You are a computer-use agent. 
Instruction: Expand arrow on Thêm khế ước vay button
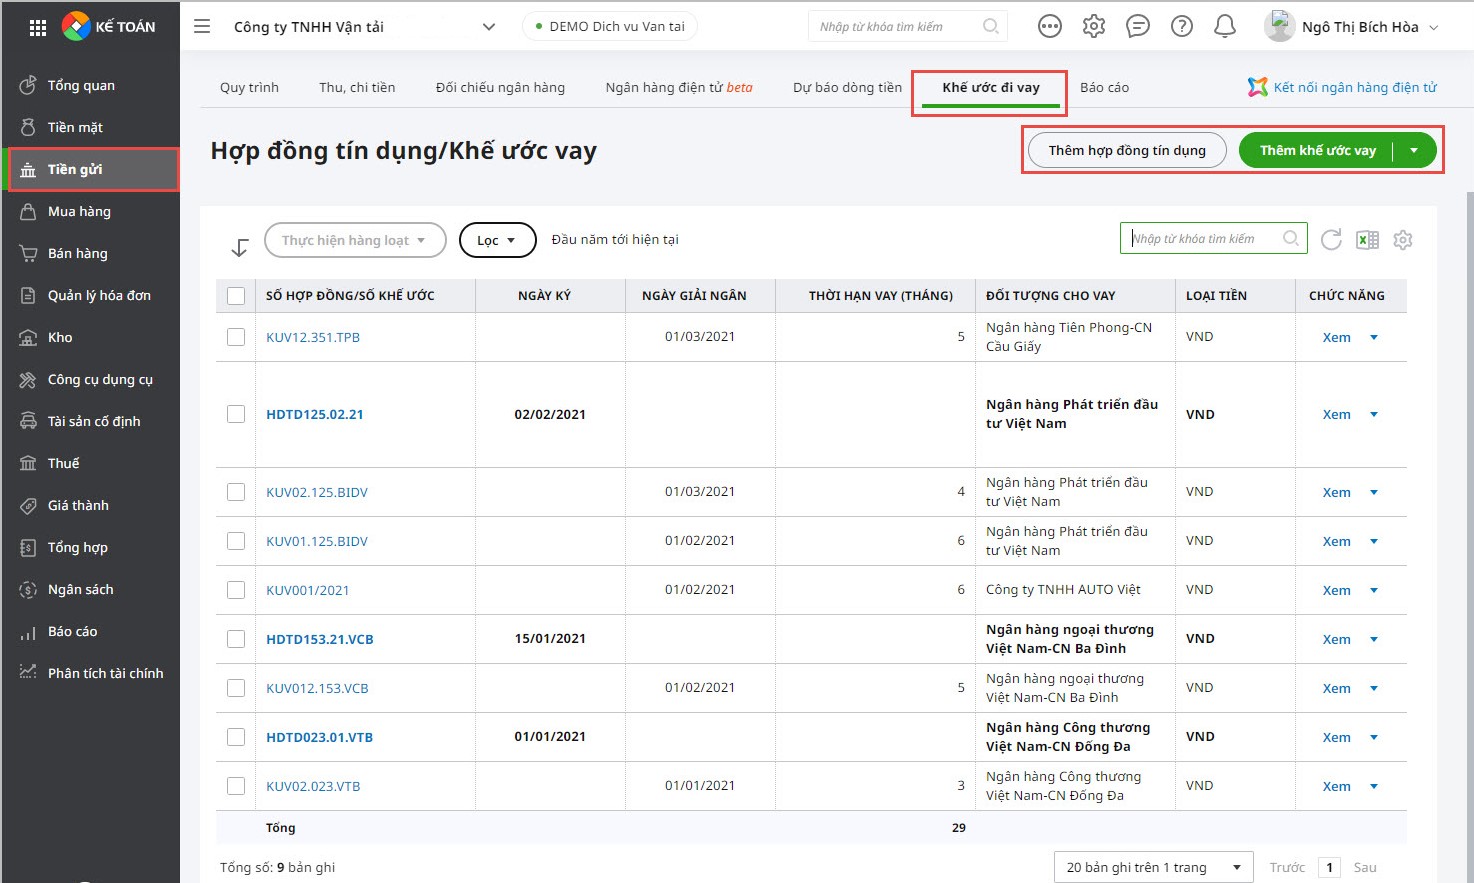1414,150
